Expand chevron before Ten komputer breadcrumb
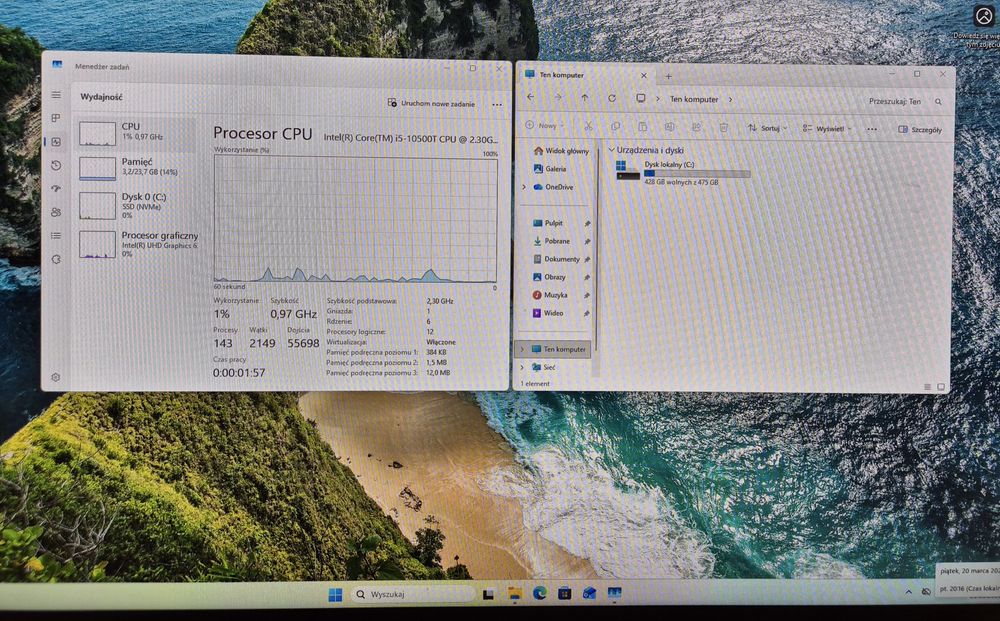The height and width of the screenshot is (621, 1000). 658,99
